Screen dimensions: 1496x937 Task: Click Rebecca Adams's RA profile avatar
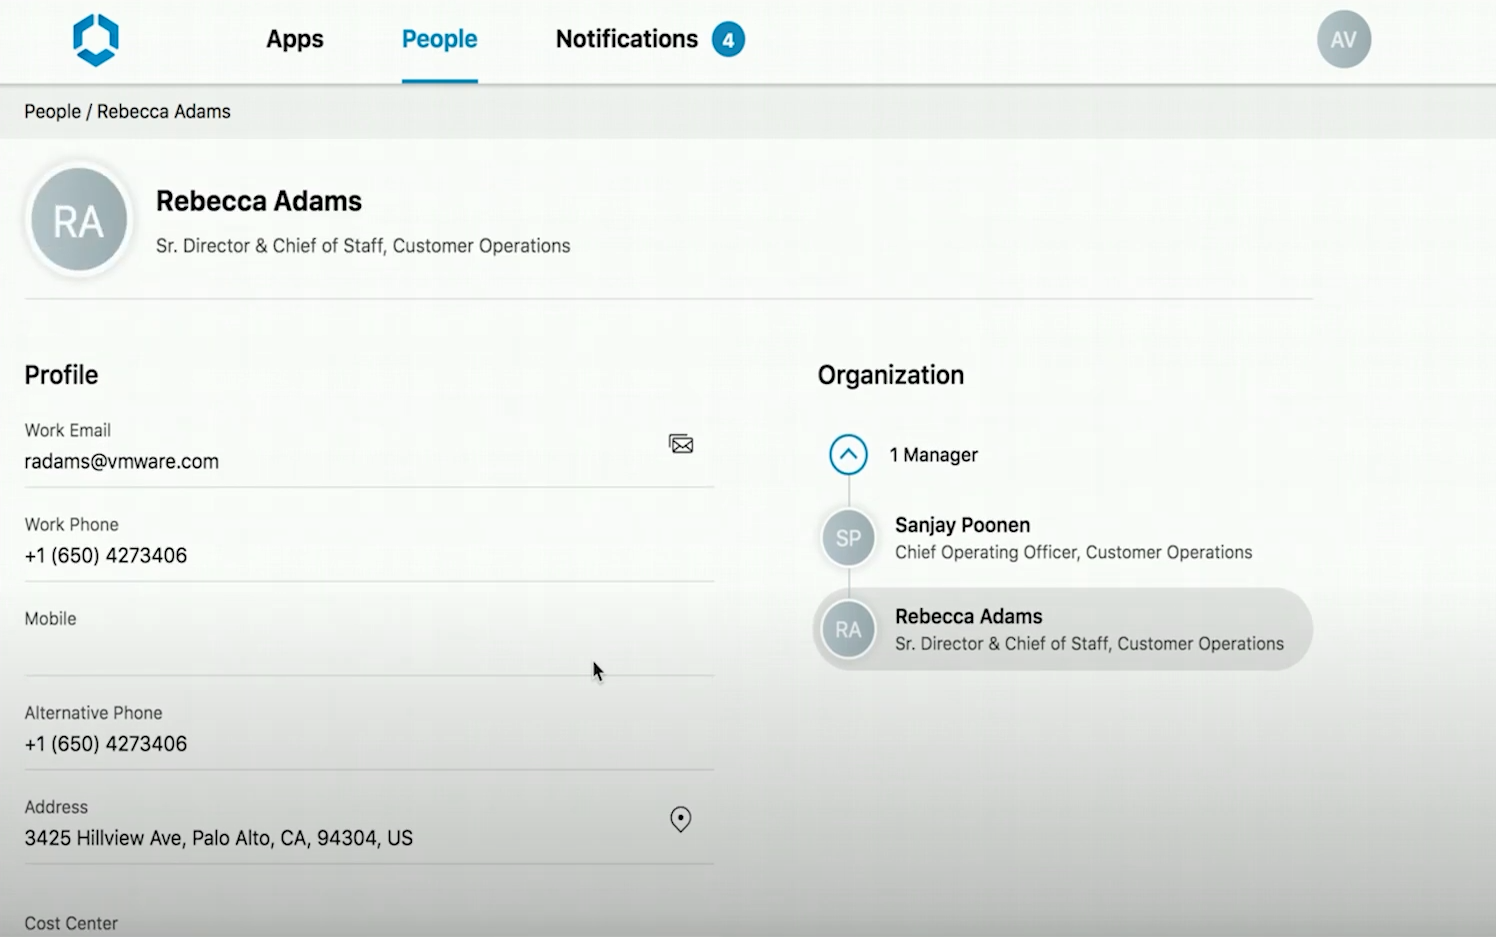point(78,219)
